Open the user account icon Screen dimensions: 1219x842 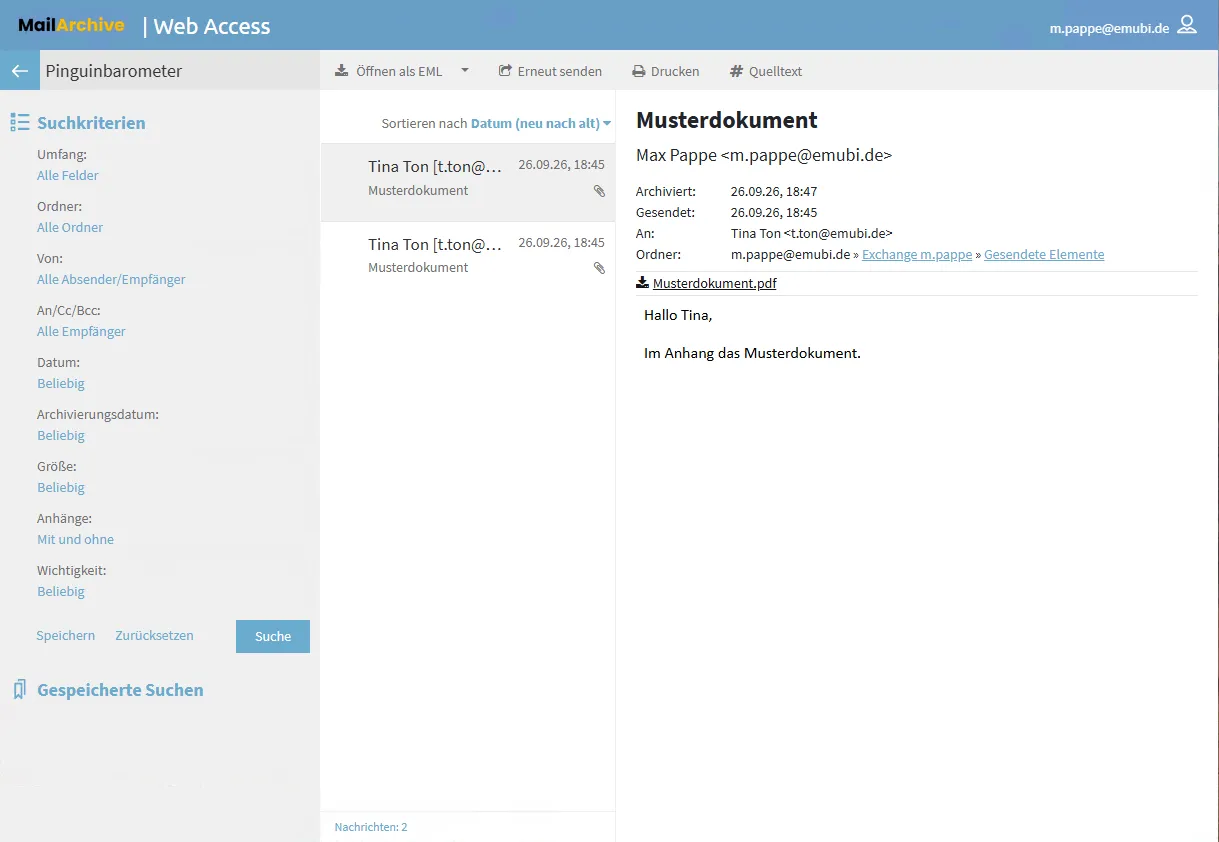point(1187,25)
